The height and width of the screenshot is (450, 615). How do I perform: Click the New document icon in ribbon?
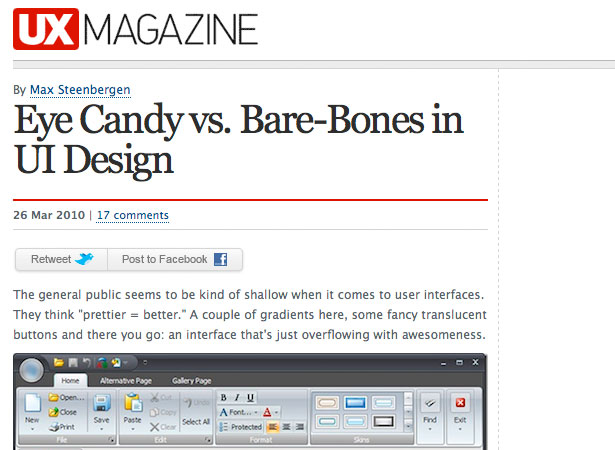(32, 403)
